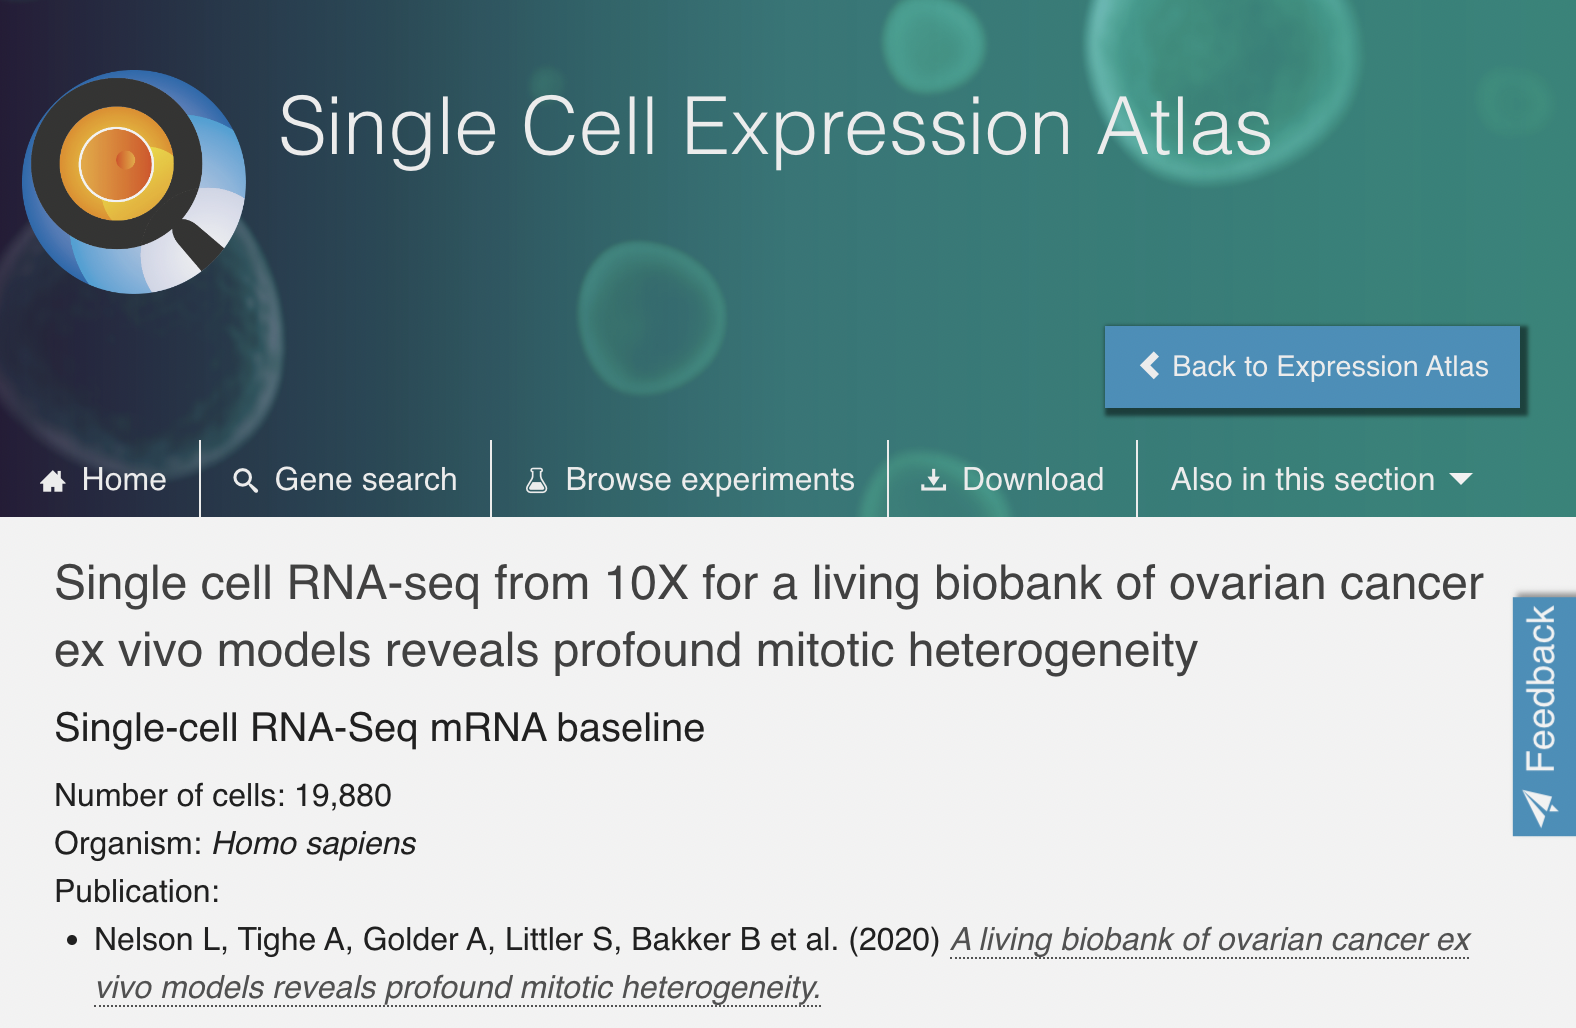Click the left chevron in Back button

1150,366
